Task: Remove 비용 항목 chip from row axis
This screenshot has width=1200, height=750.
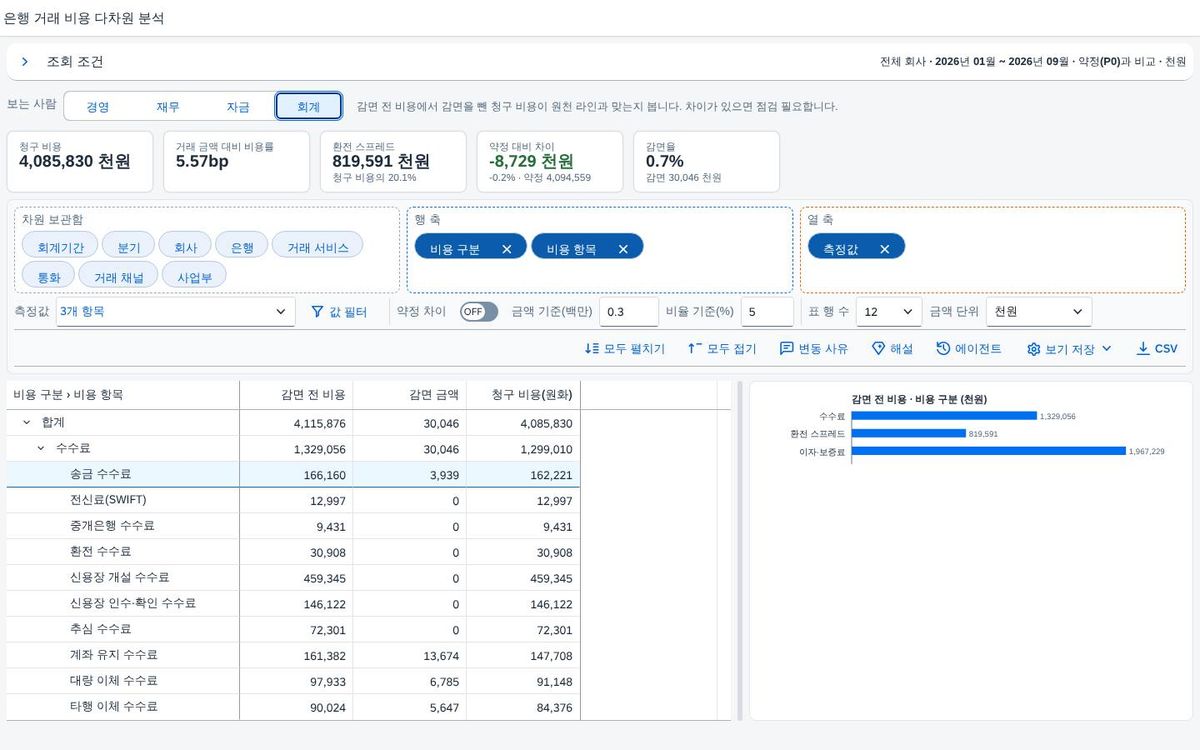Action: pyautogui.click(x=623, y=249)
